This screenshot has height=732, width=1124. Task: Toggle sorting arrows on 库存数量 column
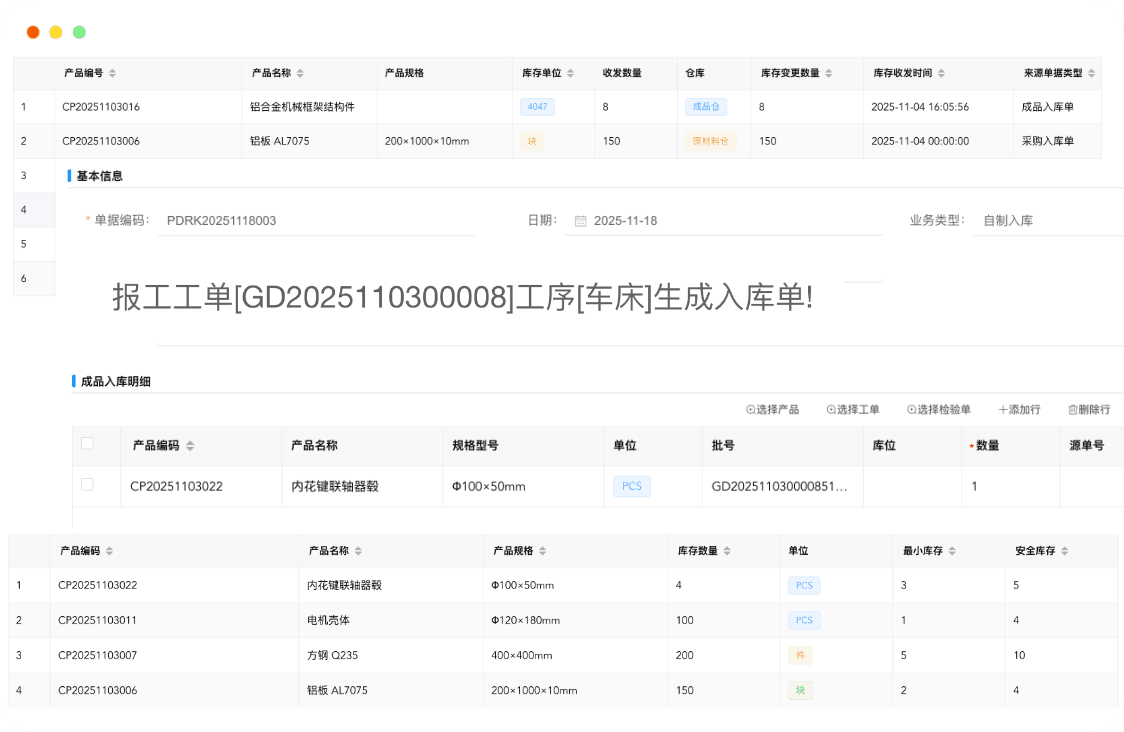727,550
